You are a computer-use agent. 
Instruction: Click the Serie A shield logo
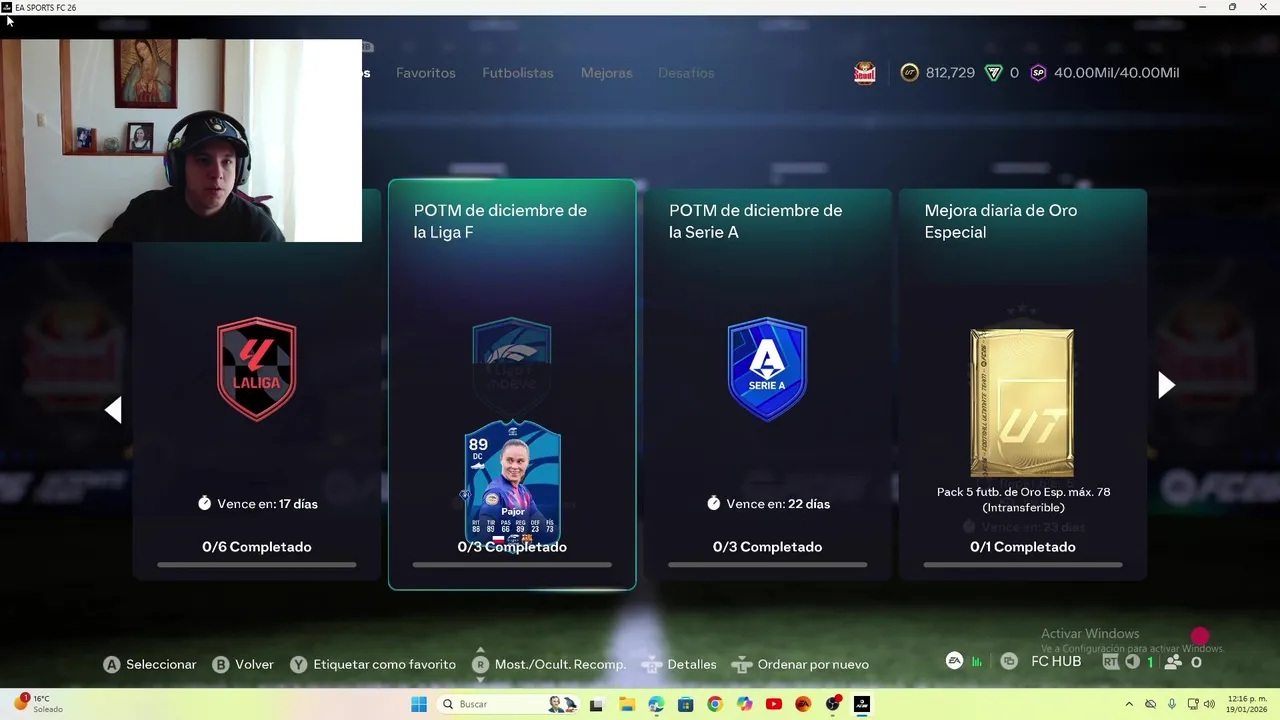[x=767, y=369]
